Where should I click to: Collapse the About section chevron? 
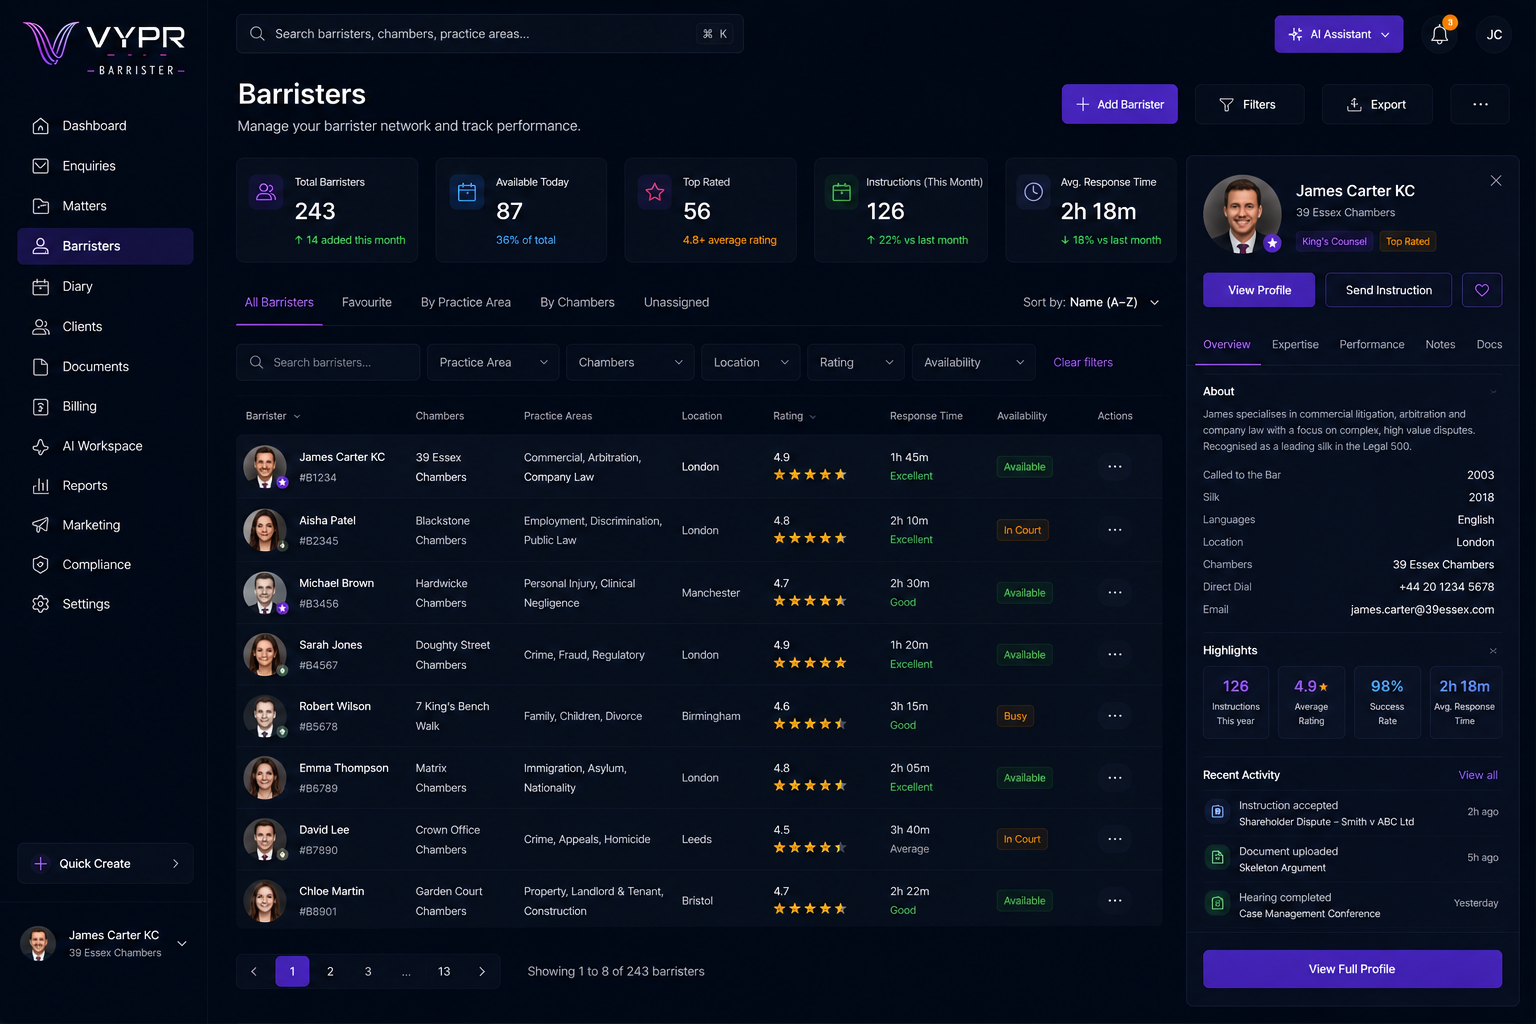(1494, 392)
